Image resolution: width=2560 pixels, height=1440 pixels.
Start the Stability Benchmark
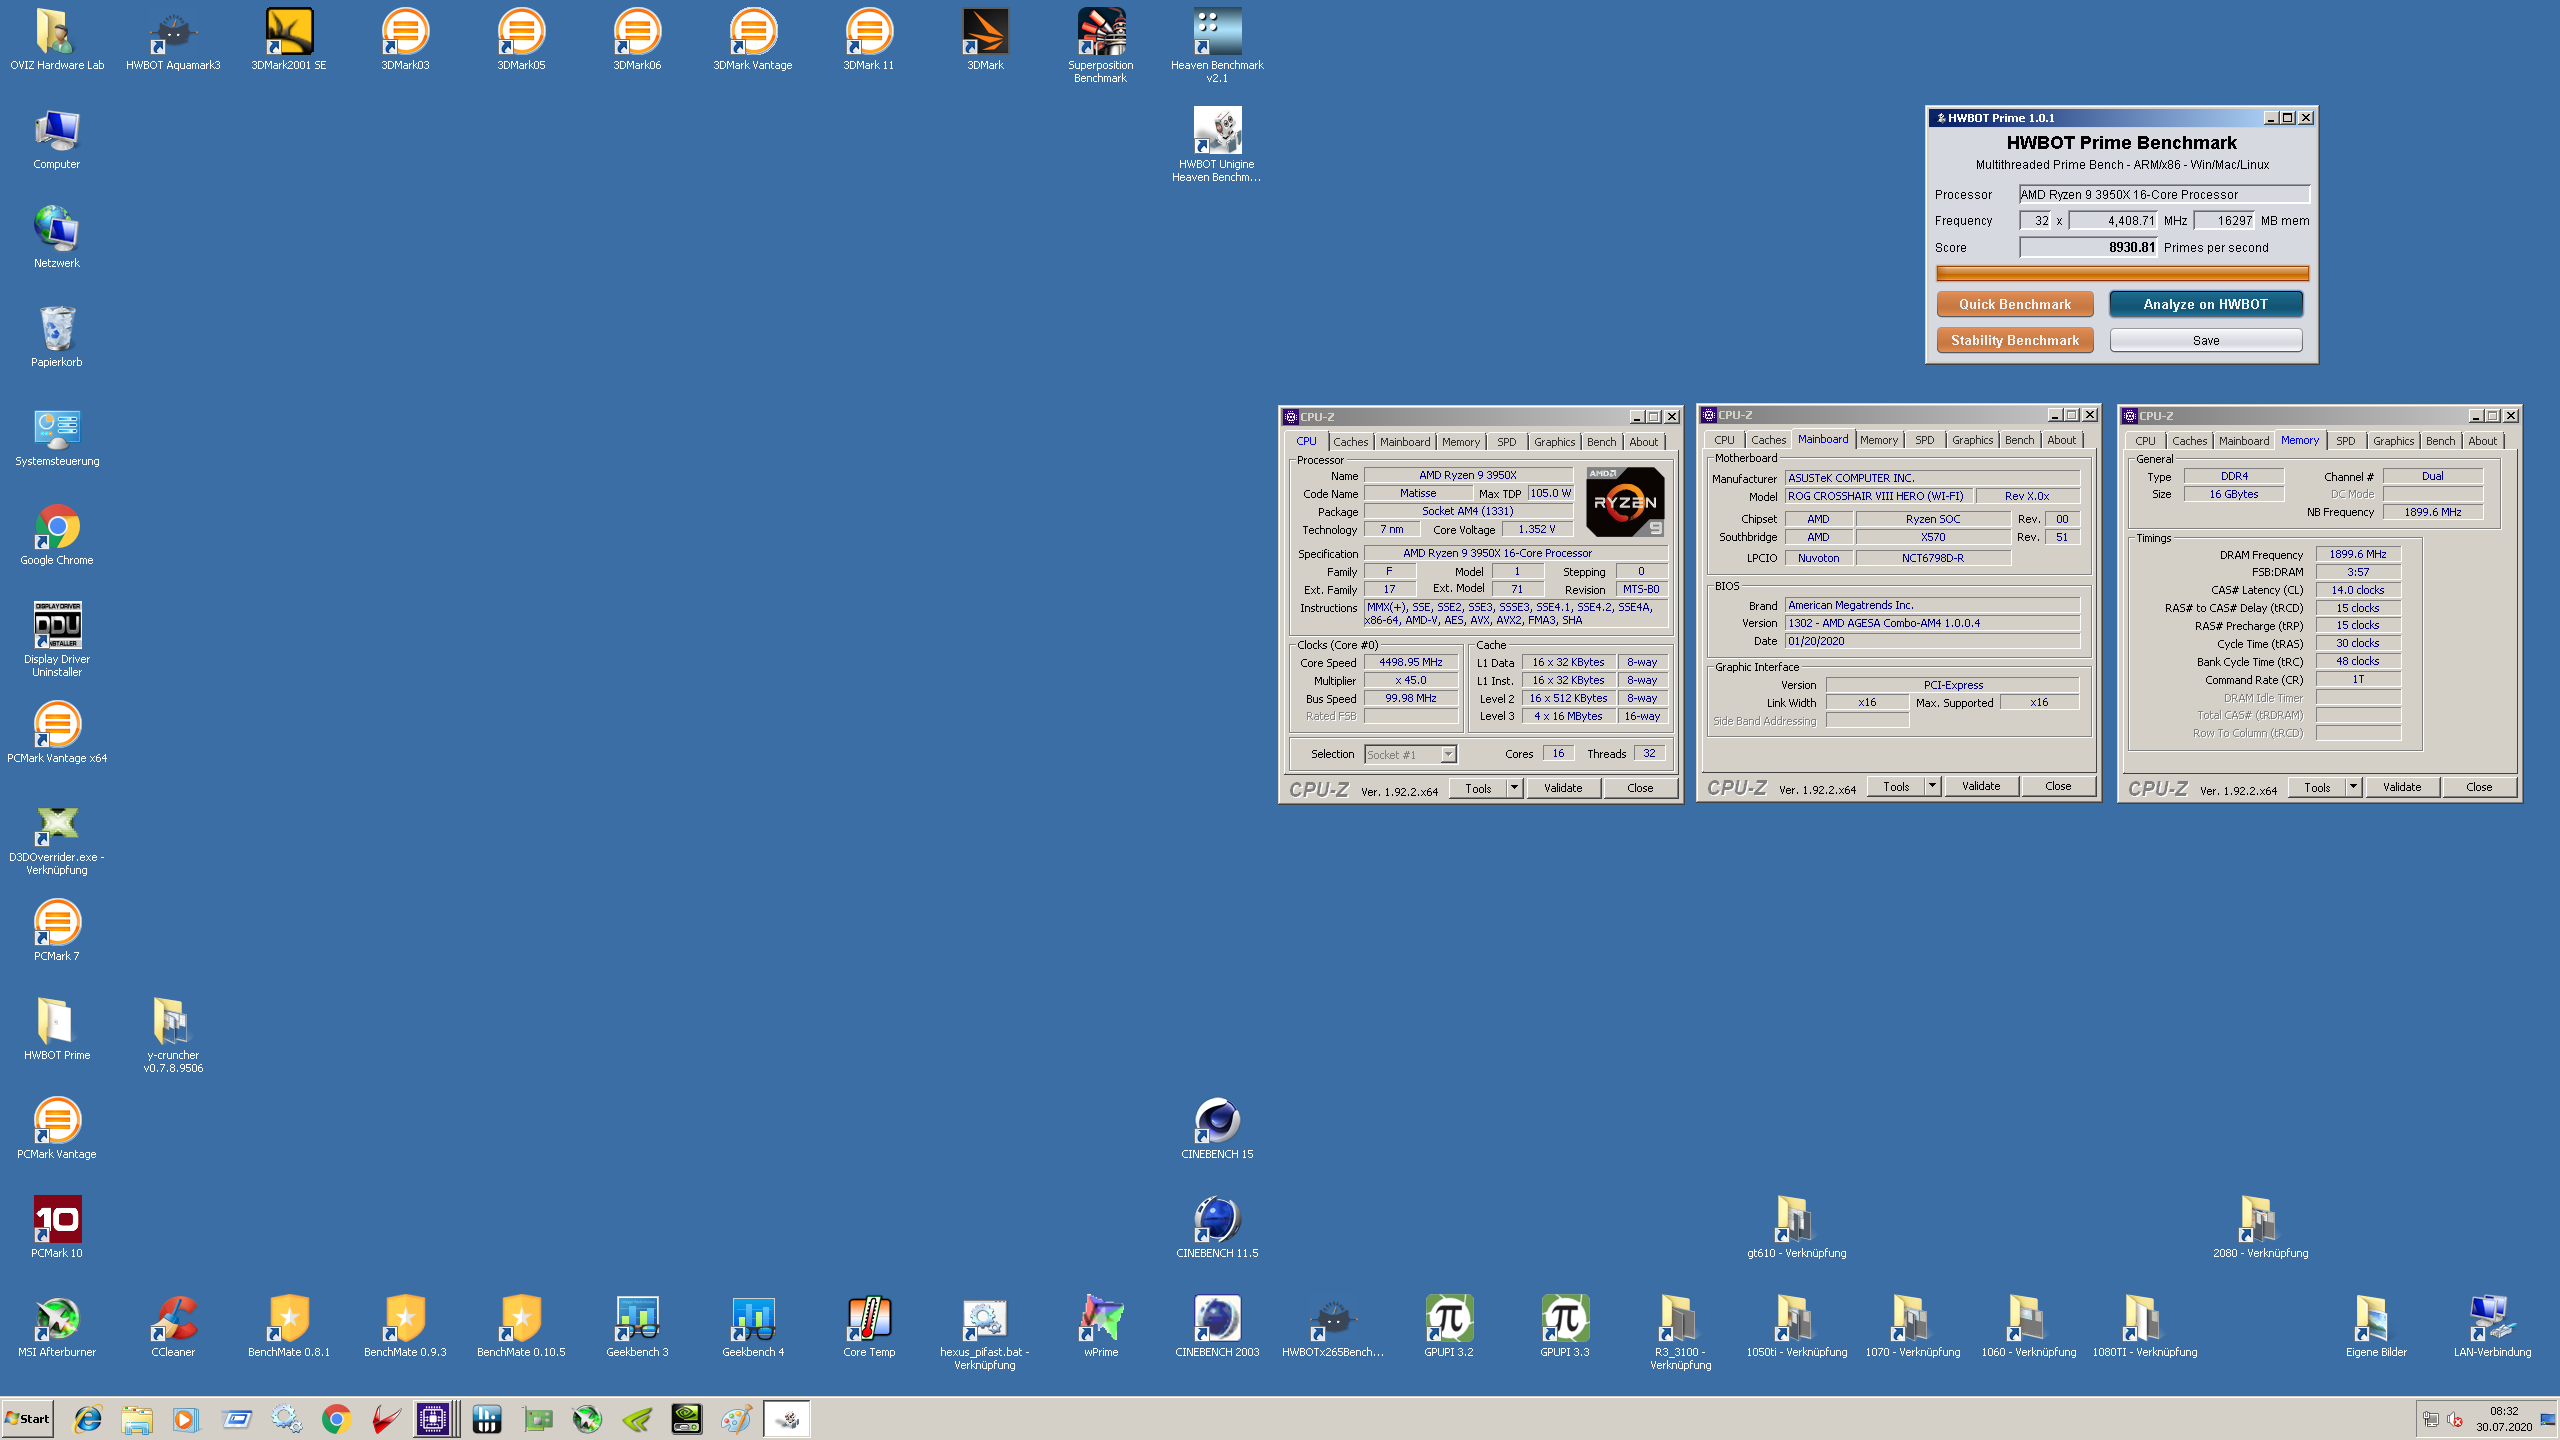click(2015, 341)
